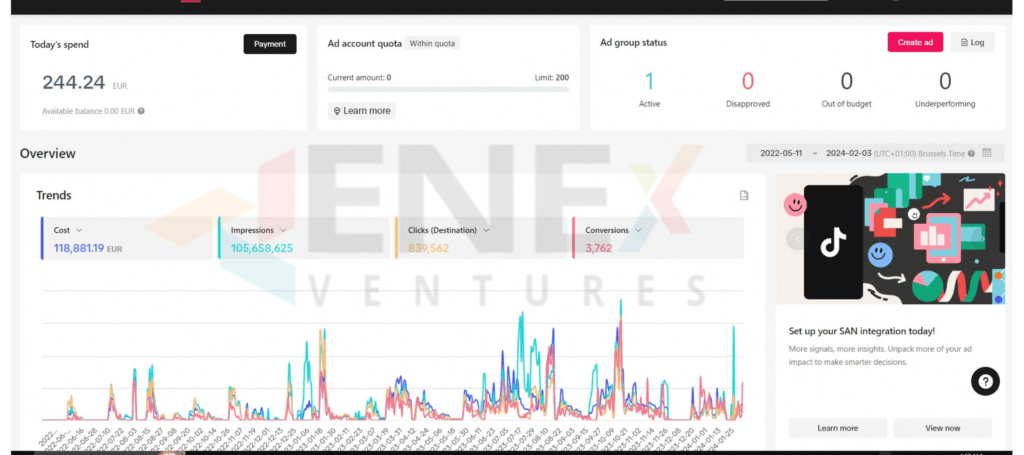1024x455 pixels.
Task: Click the Overview heading
Action: pyautogui.click(x=48, y=154)
